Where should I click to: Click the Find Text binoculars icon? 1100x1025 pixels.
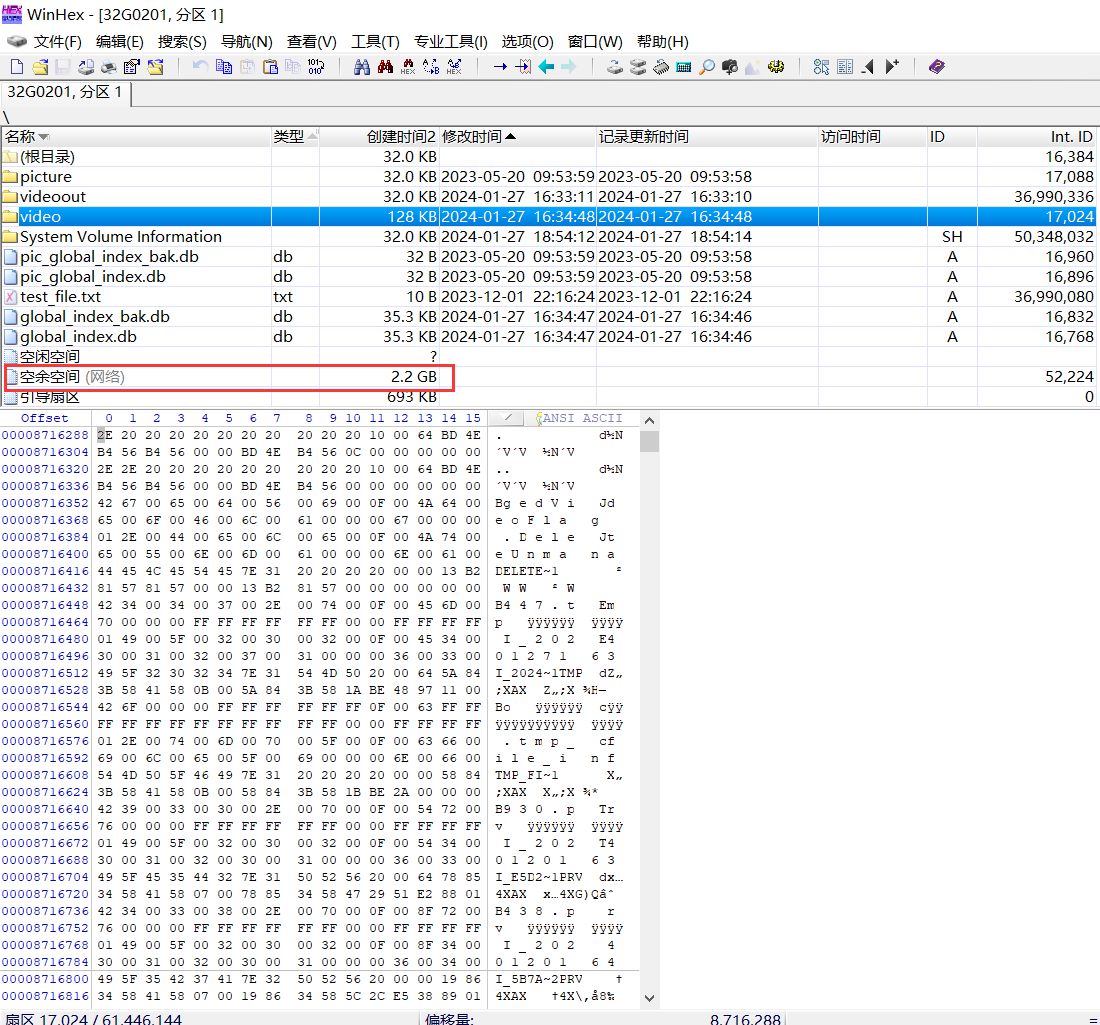[362, 67]
